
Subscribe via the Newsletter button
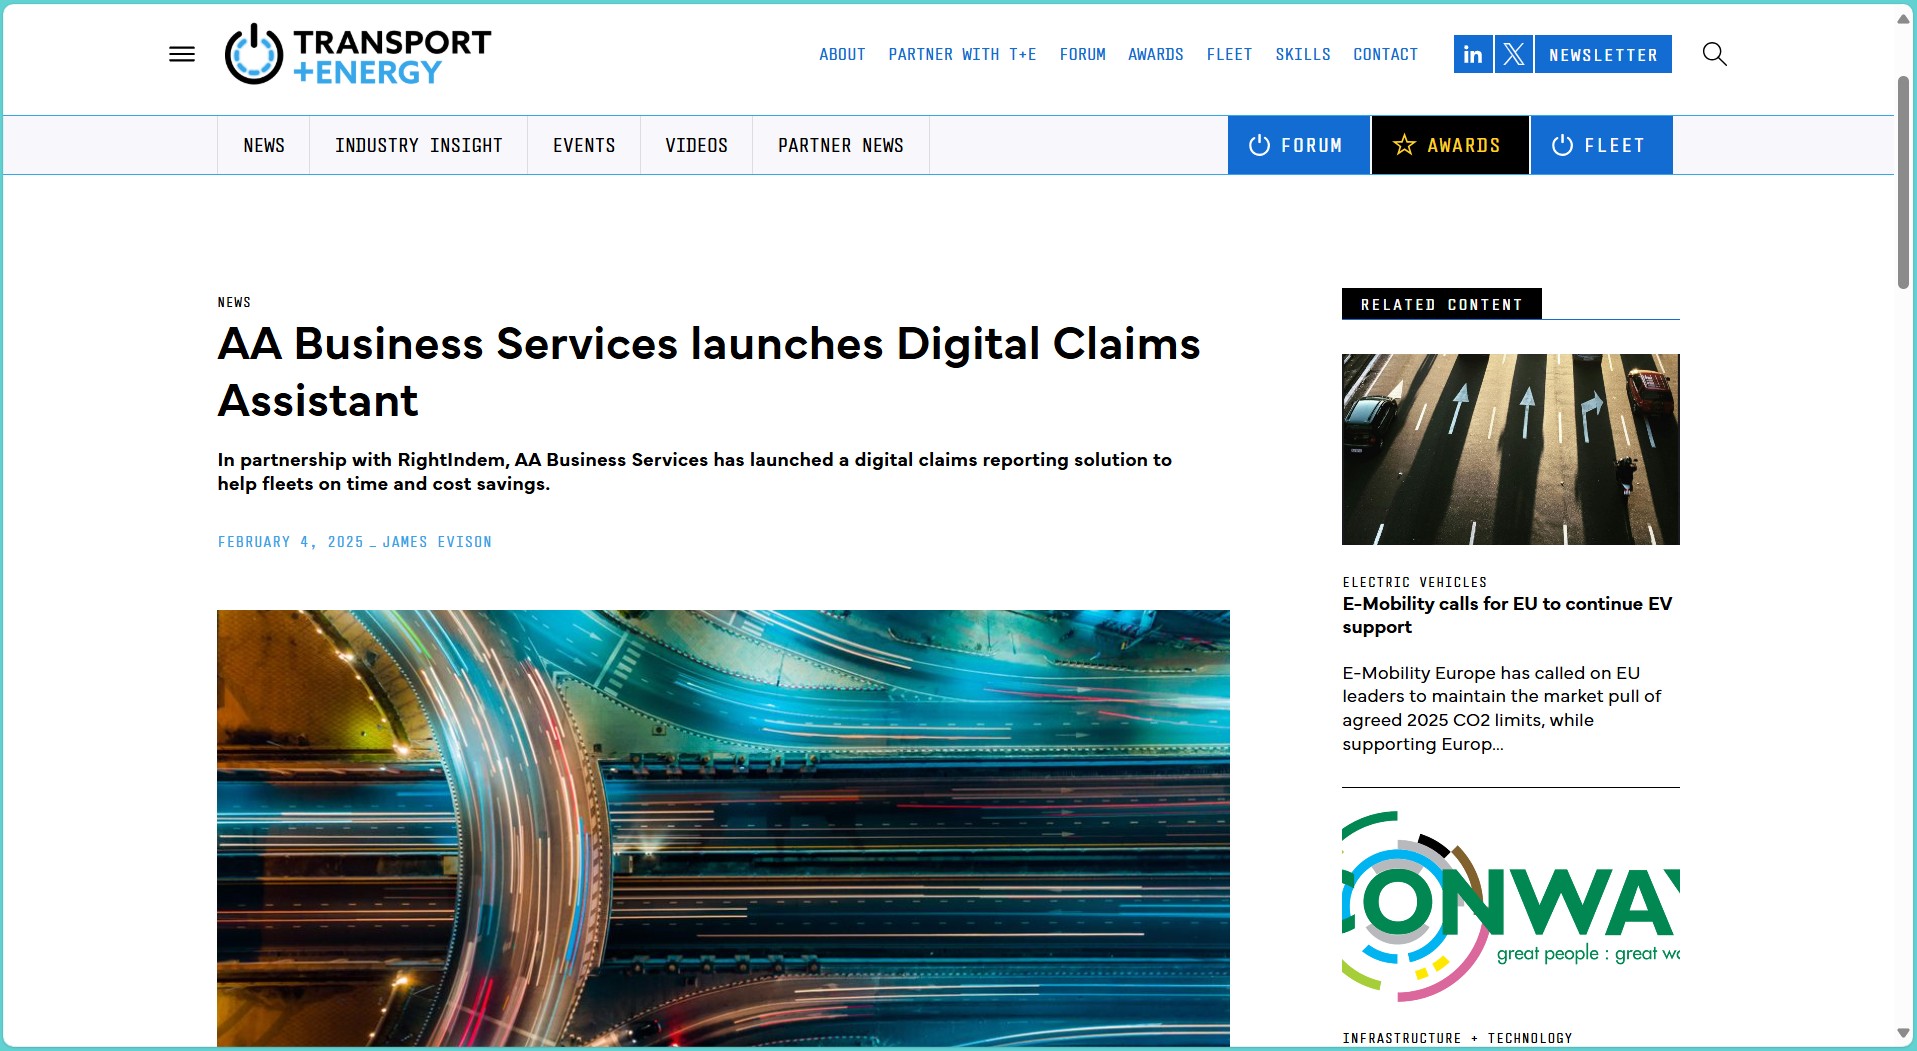point(1603,54)
